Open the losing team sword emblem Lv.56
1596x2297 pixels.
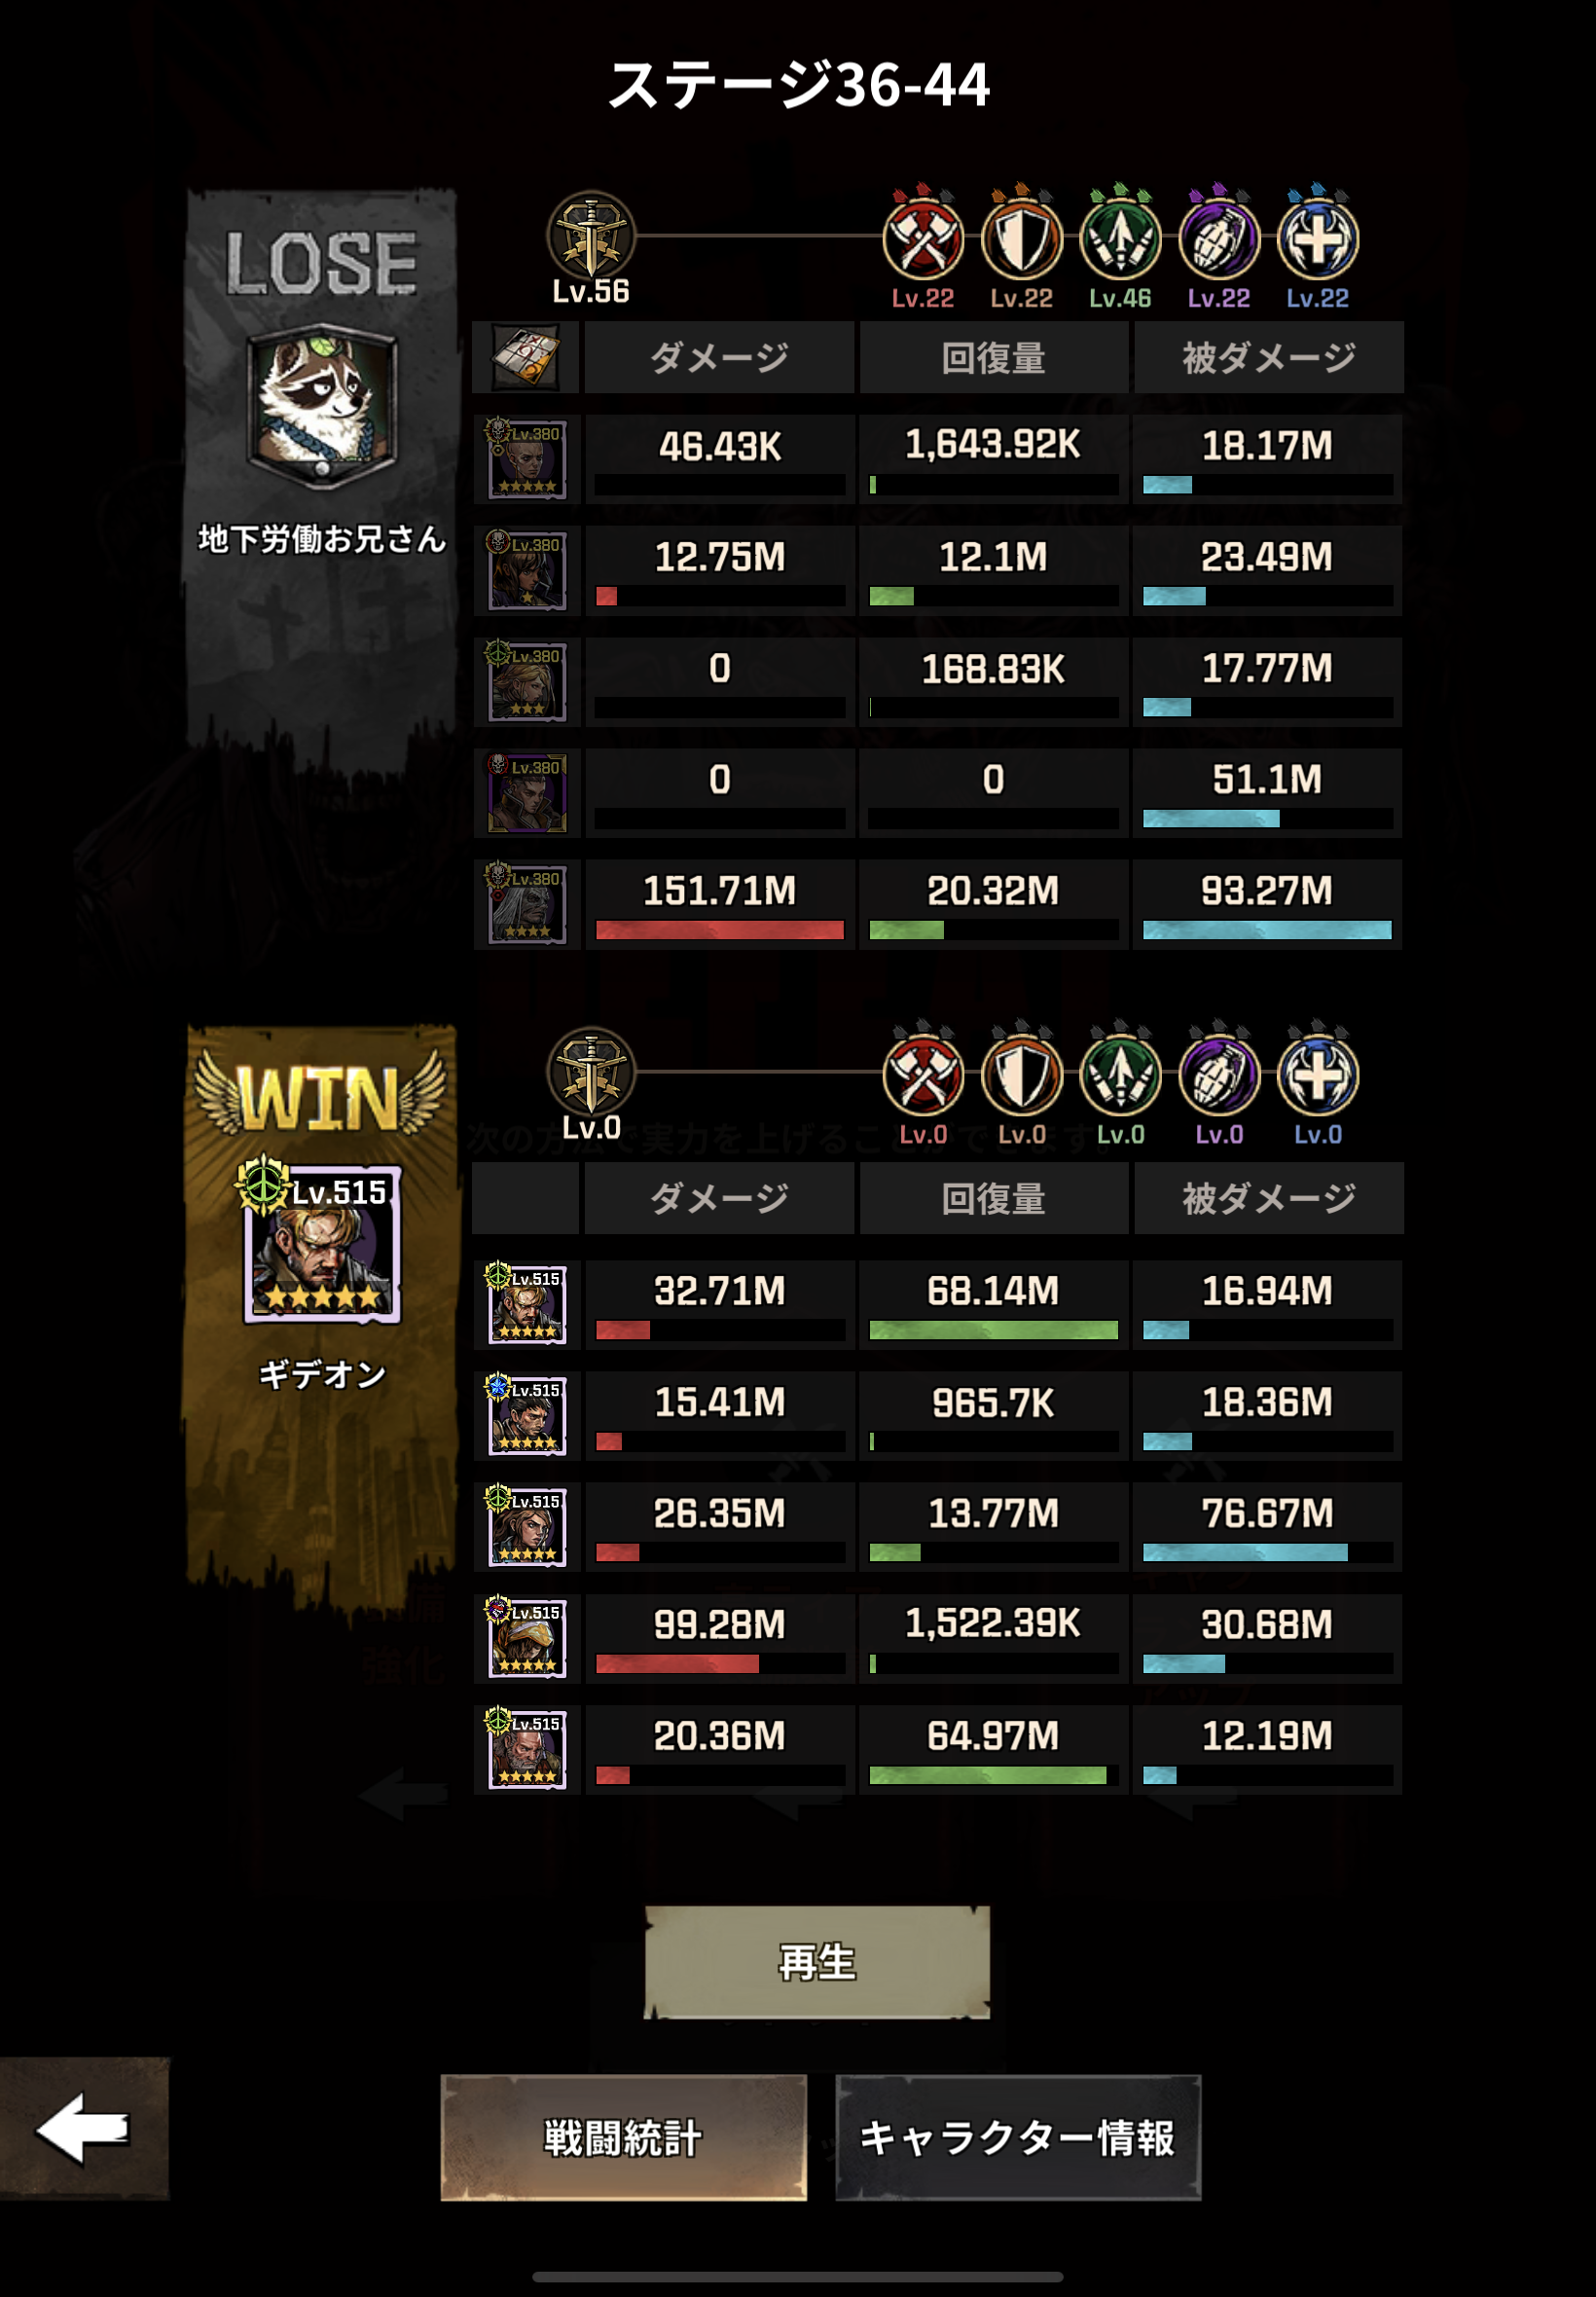[591, 236]
